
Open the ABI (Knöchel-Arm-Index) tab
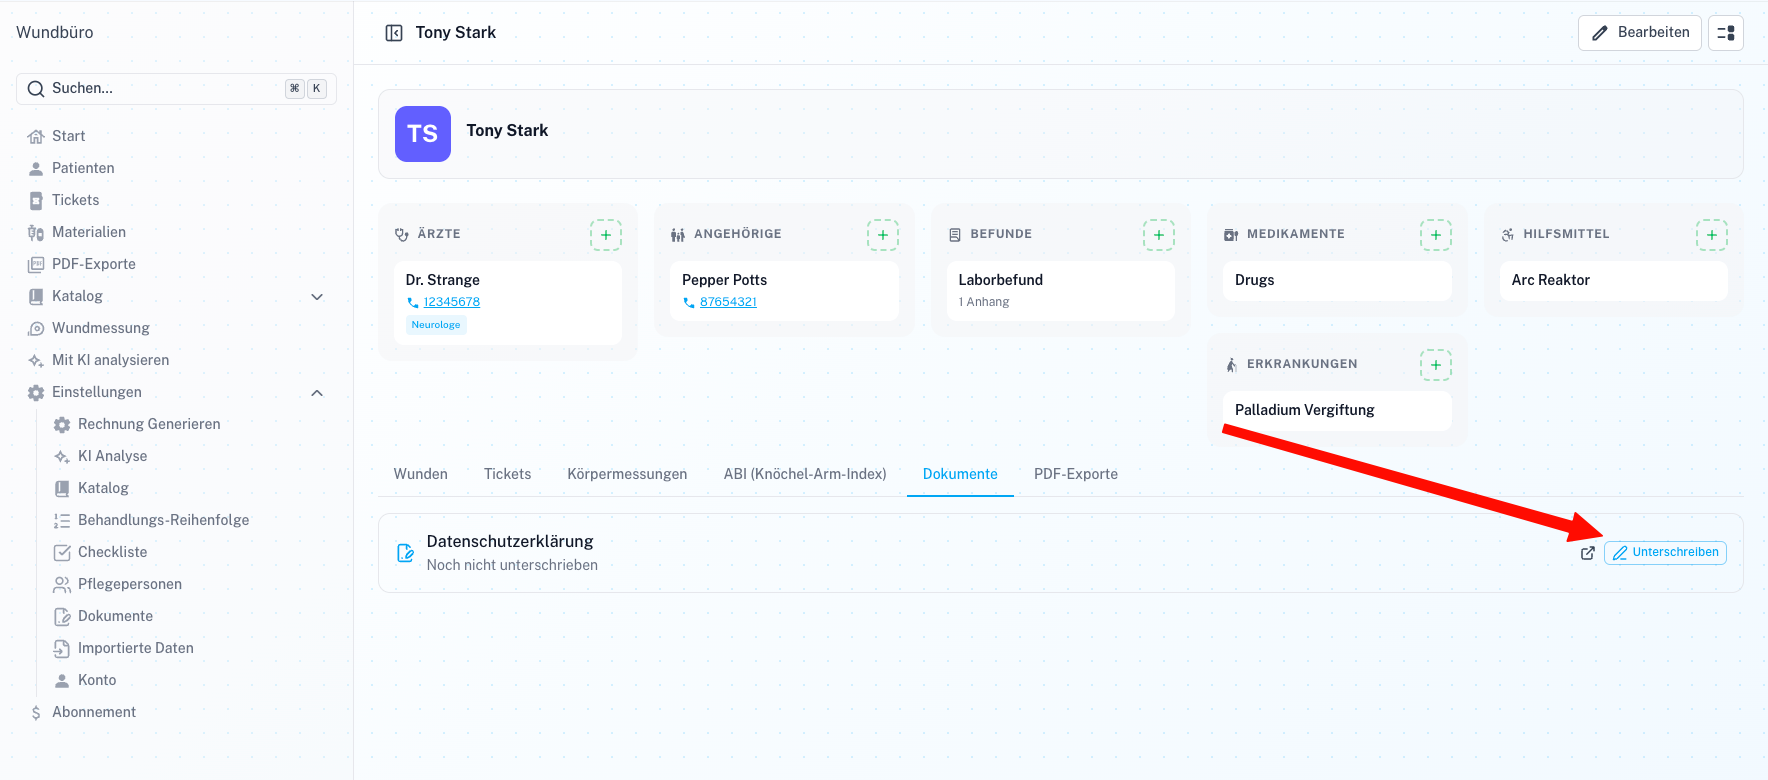(805, 474)
